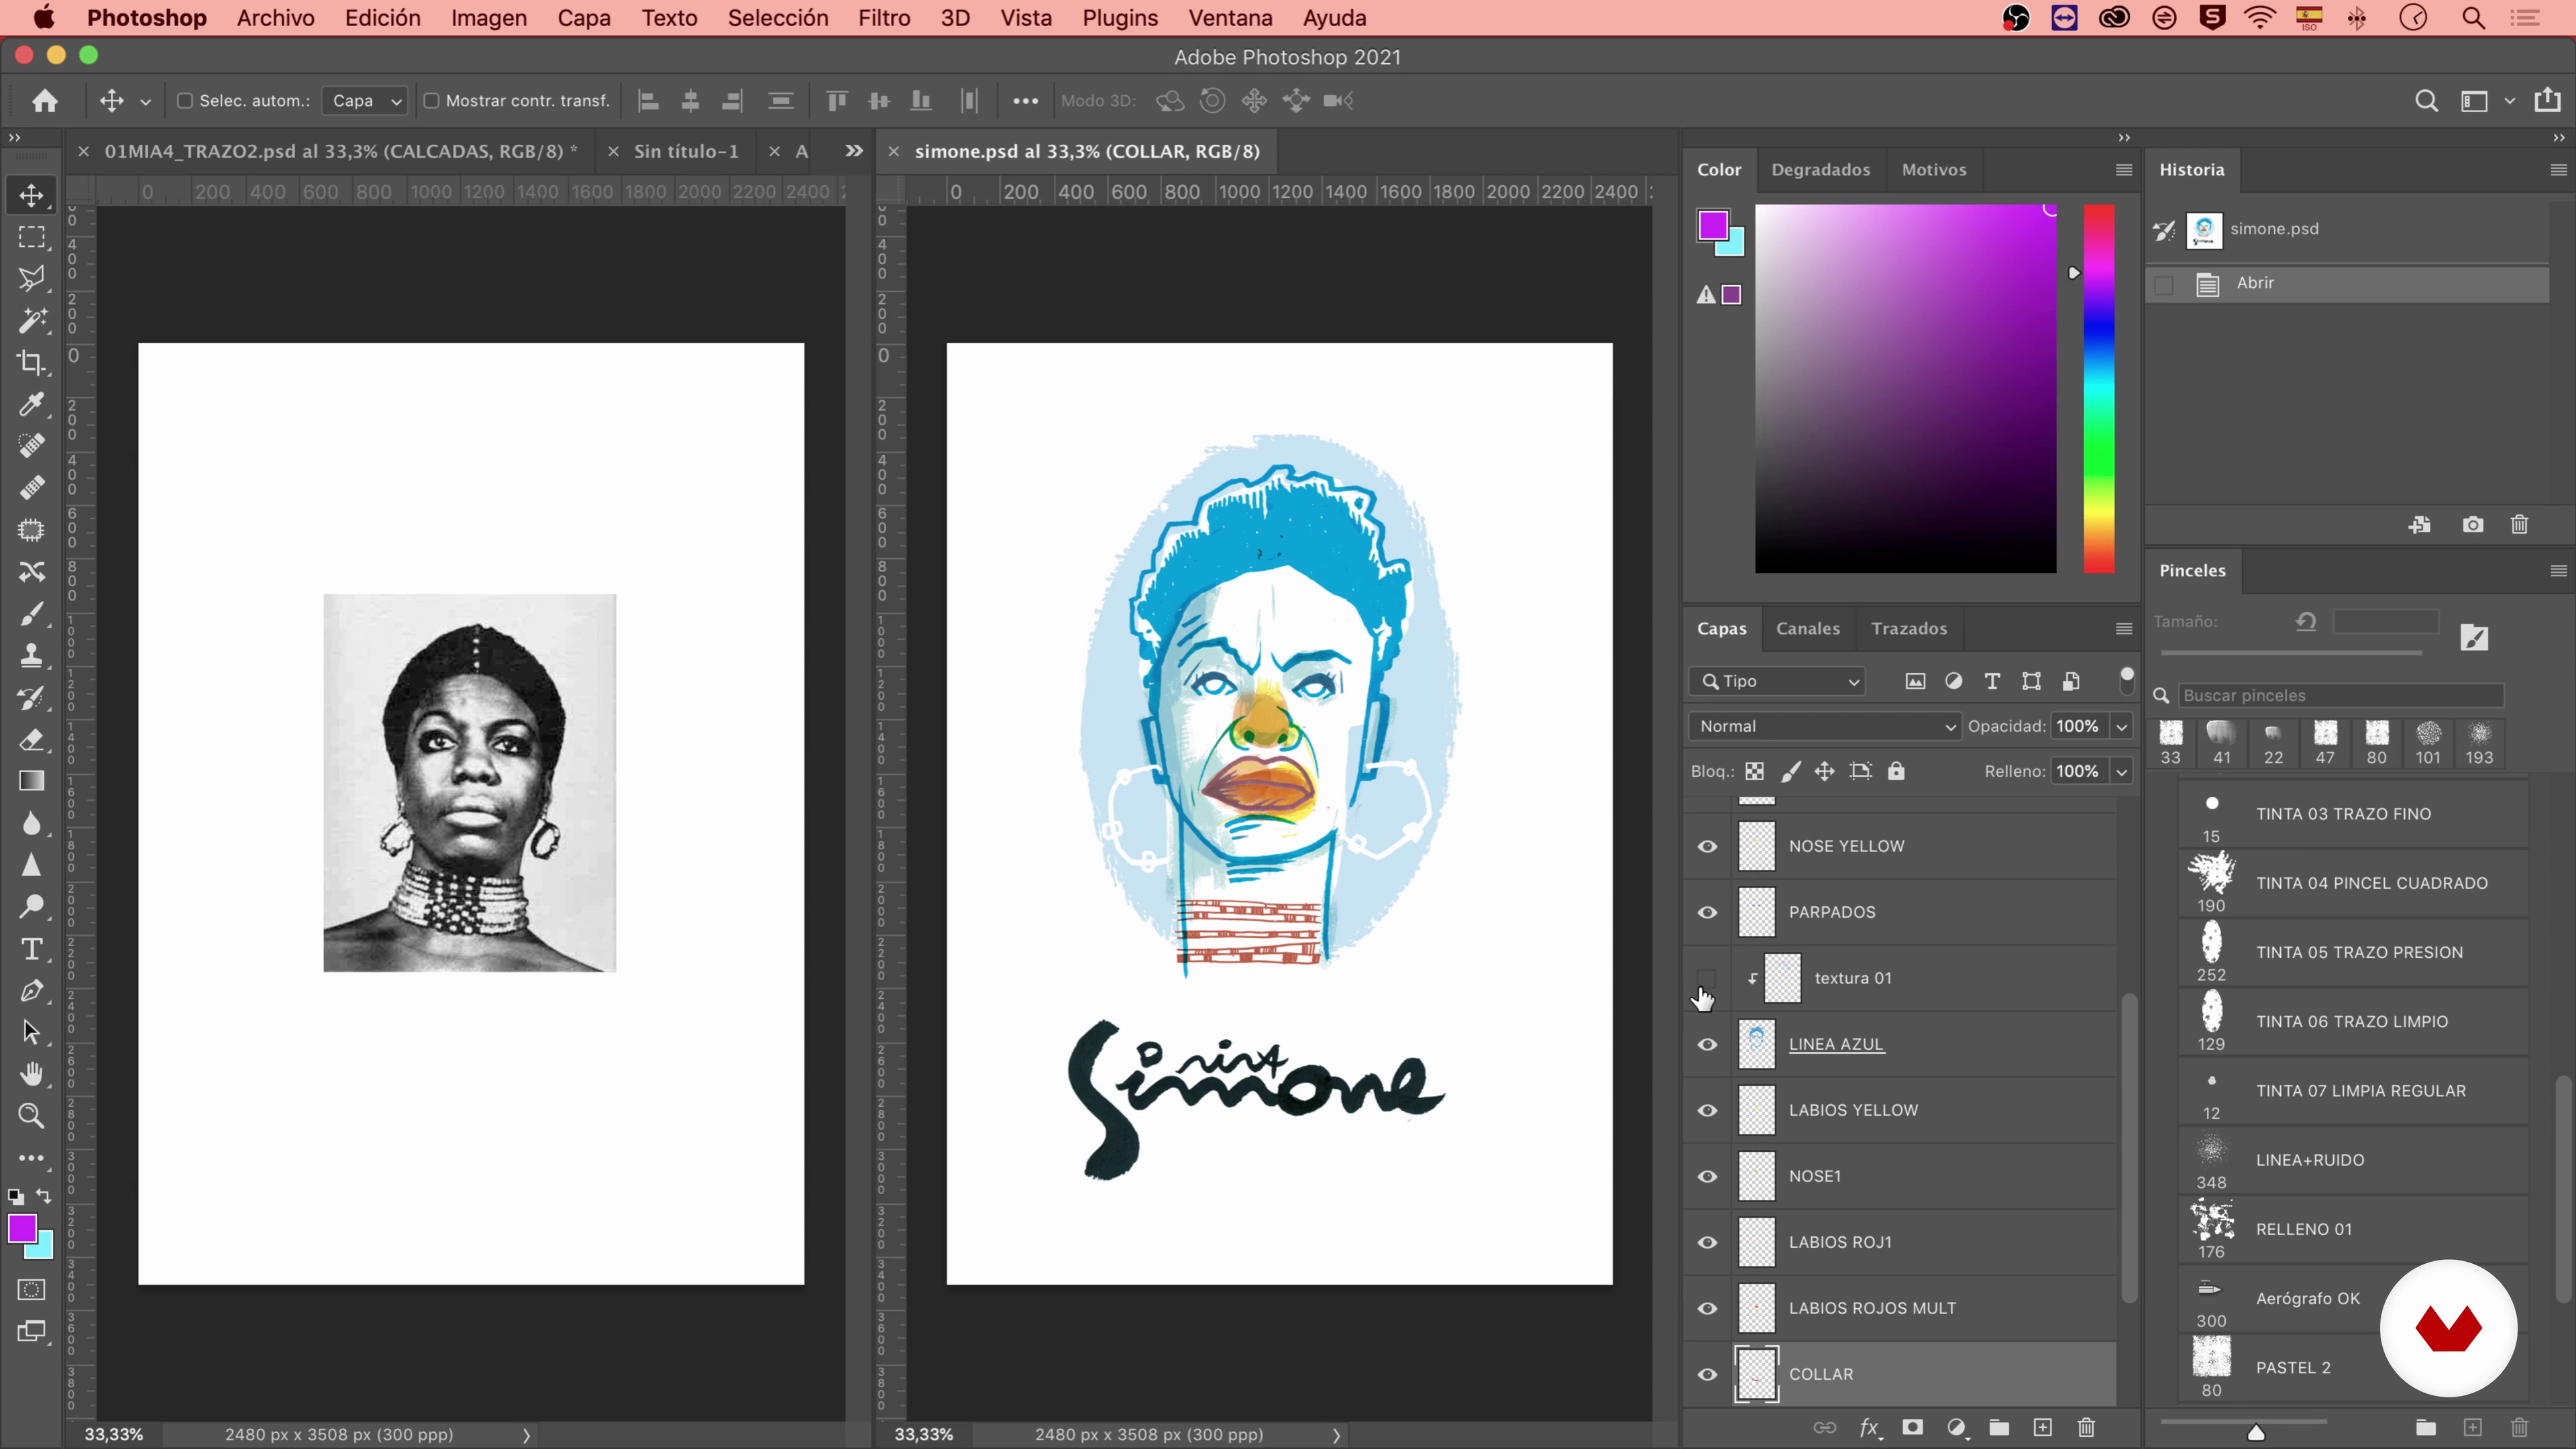Toggle the layer filter switch
2576x1449 pixels.
click(x=2126, y=680)
